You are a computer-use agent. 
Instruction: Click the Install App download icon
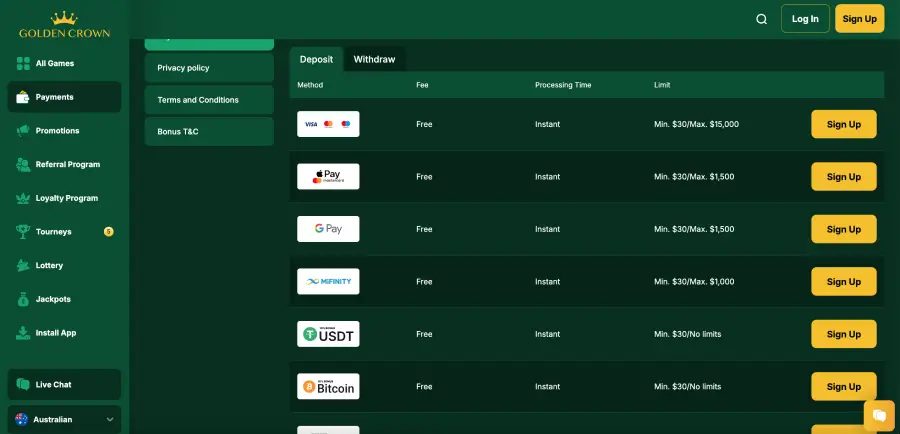(22, 333)
